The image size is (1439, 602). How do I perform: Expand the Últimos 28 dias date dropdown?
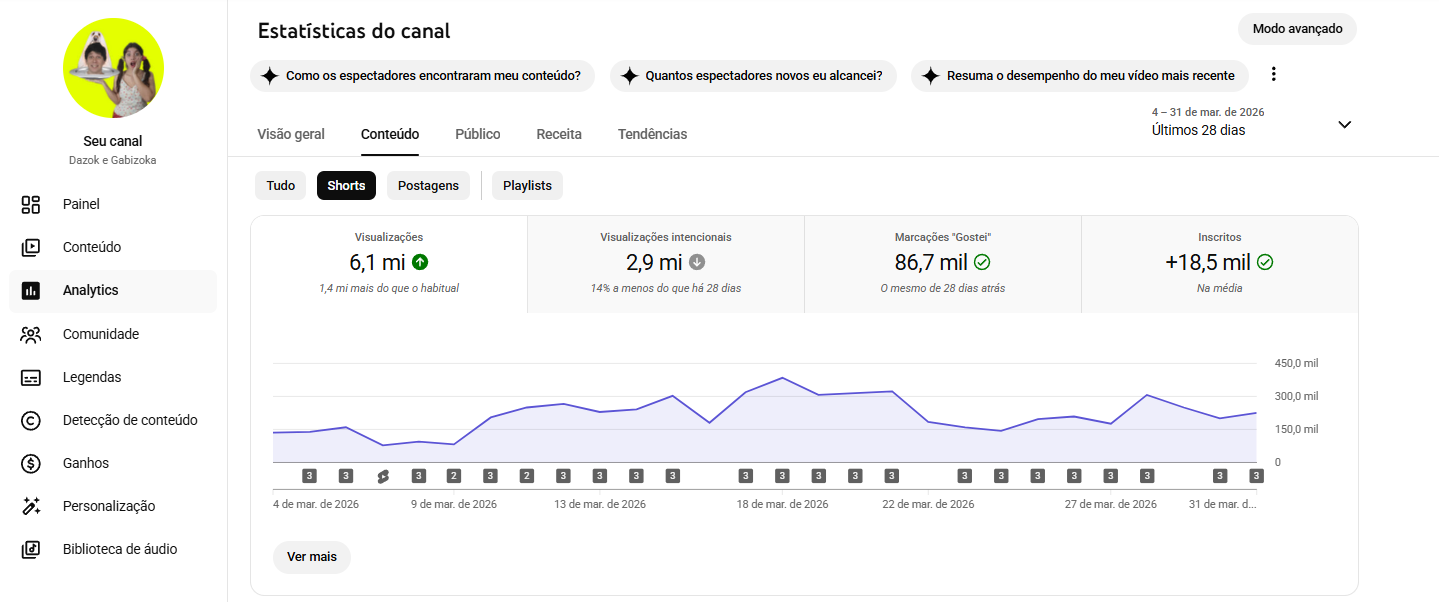[x=1344, y=125]
